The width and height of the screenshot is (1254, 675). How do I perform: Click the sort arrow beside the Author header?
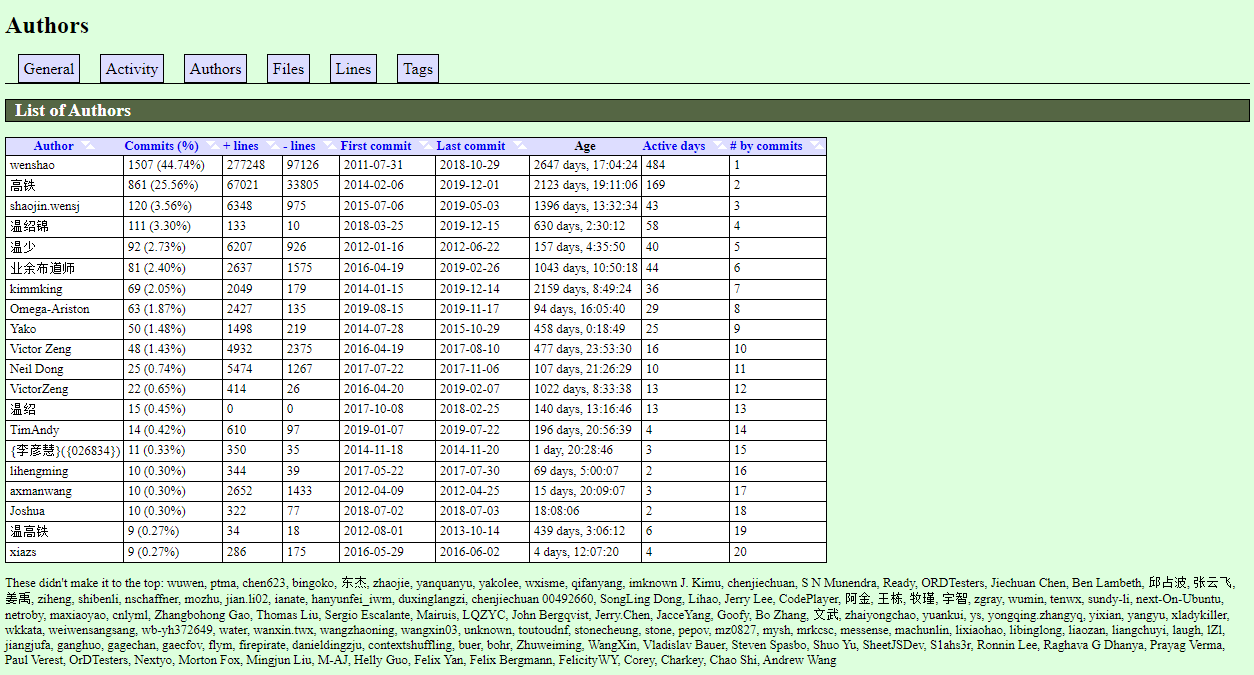(88, 146)
